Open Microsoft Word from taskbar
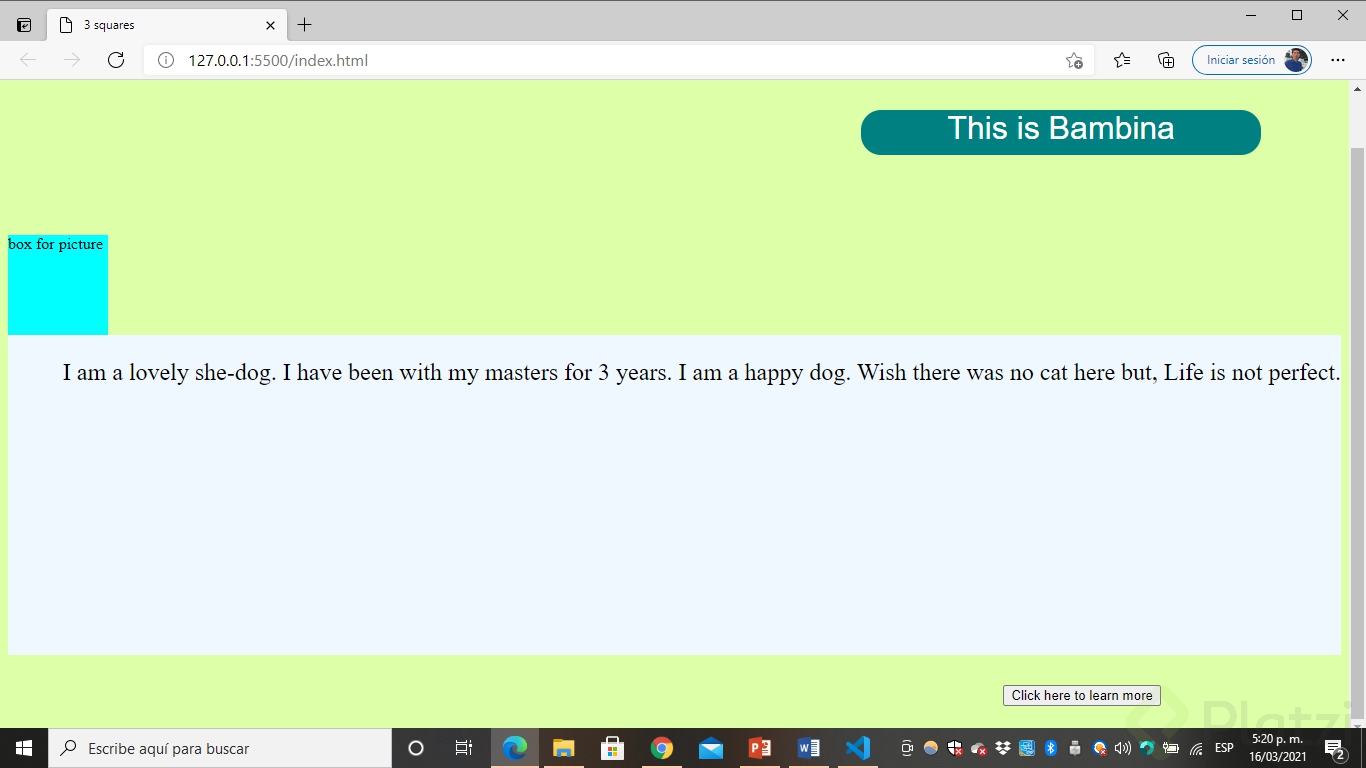The height and width of the screenshot is (768, 1366). point(809,748)
